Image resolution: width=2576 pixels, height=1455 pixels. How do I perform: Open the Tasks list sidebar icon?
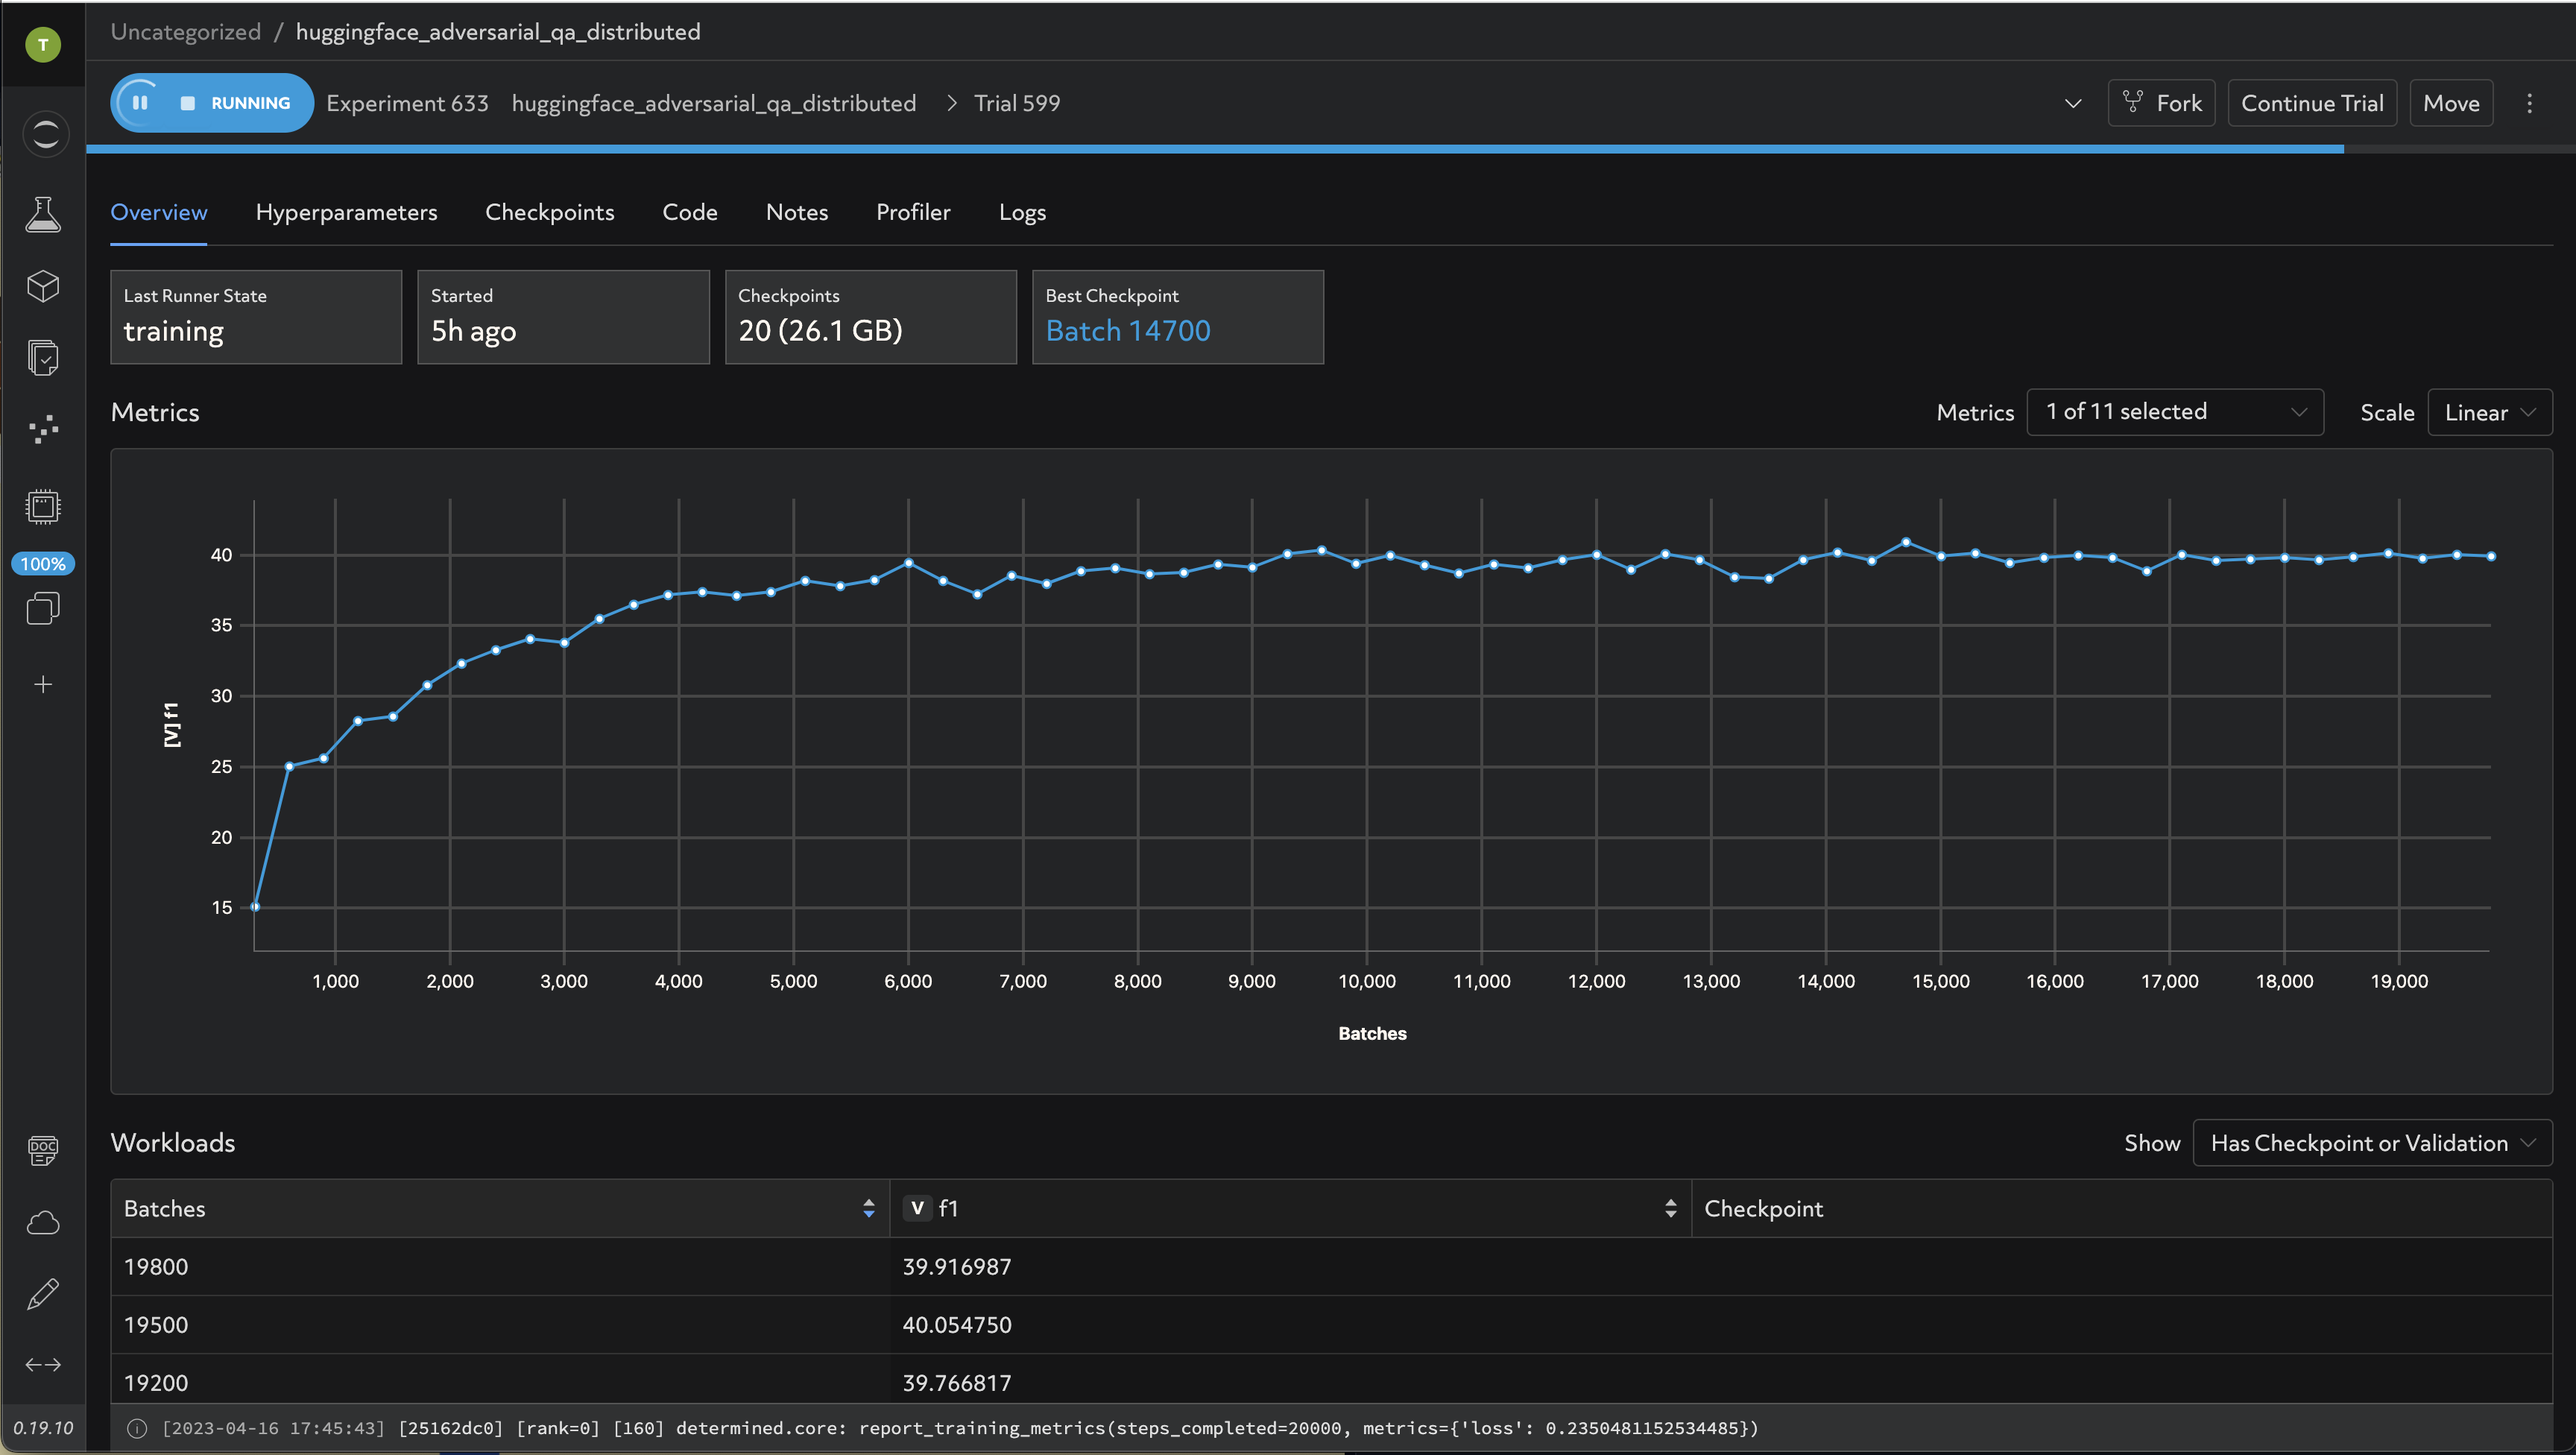tap(43, 358)
